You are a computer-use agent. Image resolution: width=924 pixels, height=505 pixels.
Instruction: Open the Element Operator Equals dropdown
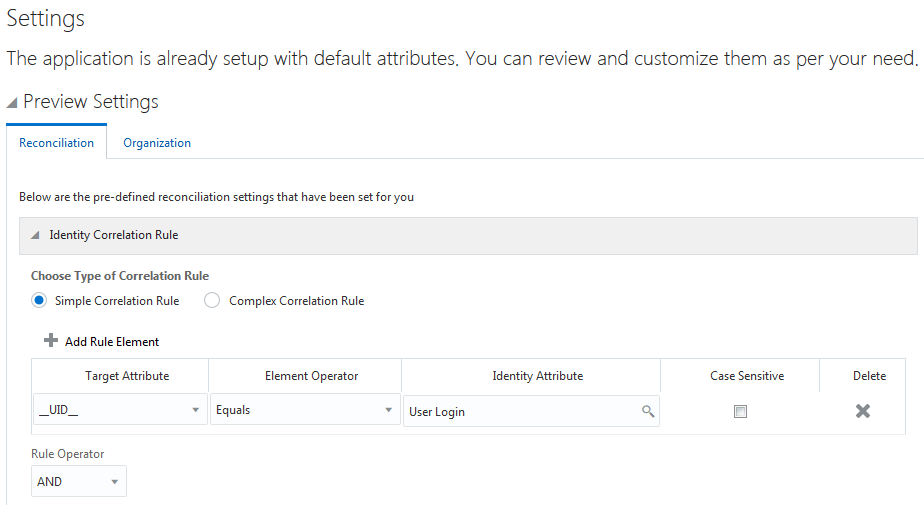click(388, 411)
